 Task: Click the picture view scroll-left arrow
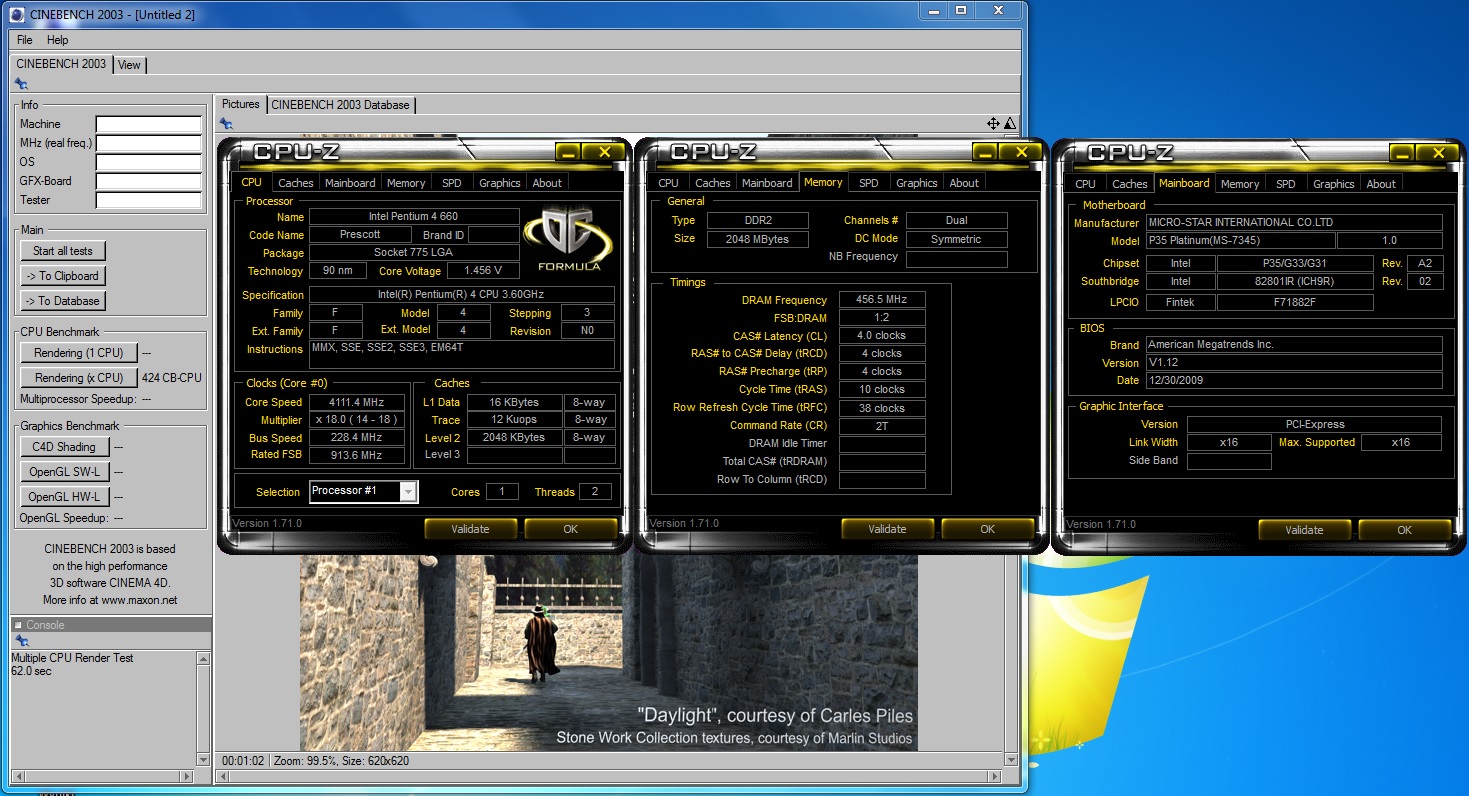click(x=223, y=776)
